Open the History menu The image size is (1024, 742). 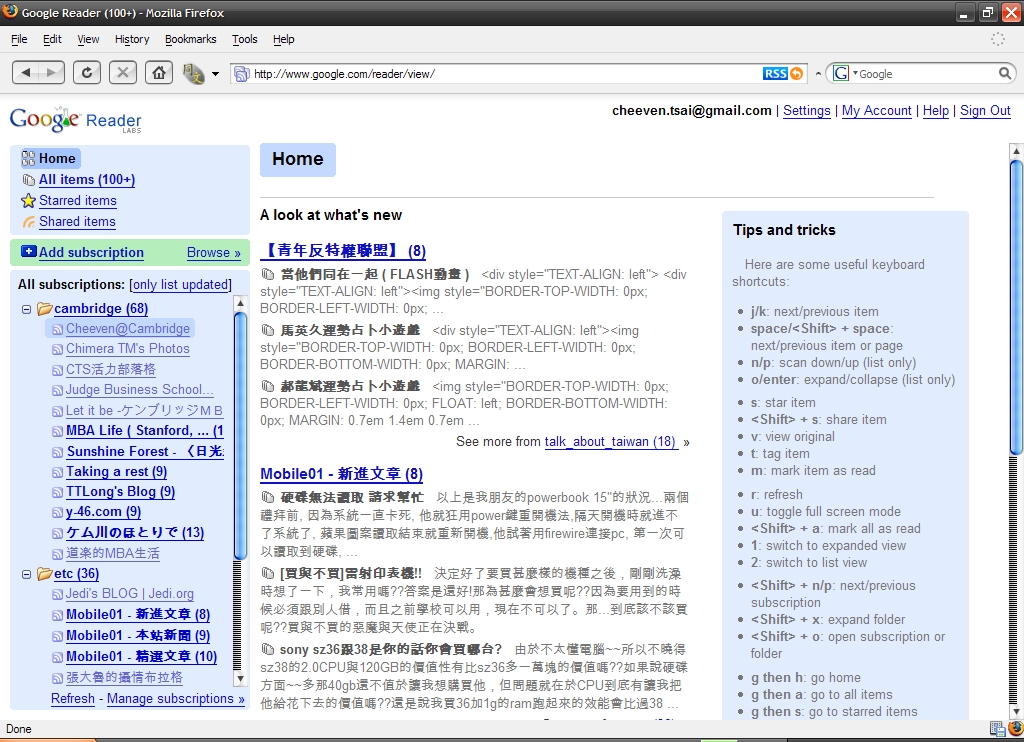(x=132, y=39)
